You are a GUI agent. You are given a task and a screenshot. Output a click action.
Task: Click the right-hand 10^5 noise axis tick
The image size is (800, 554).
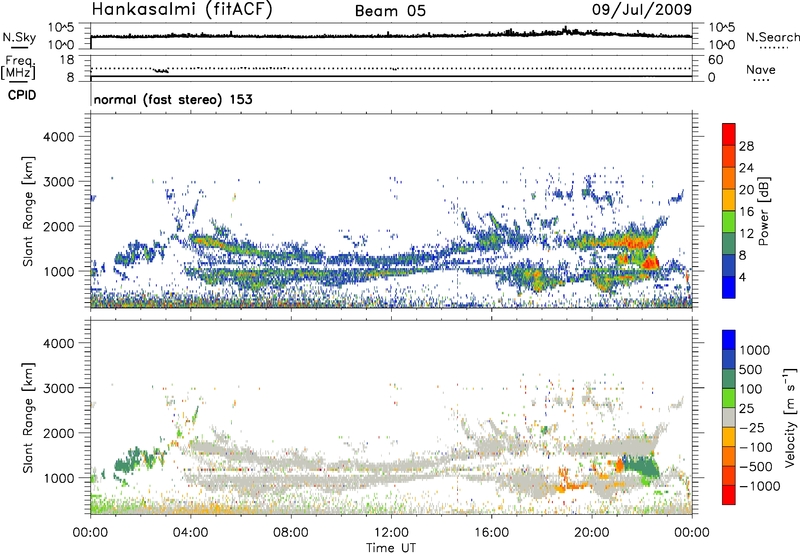click(x=722, y=28)
